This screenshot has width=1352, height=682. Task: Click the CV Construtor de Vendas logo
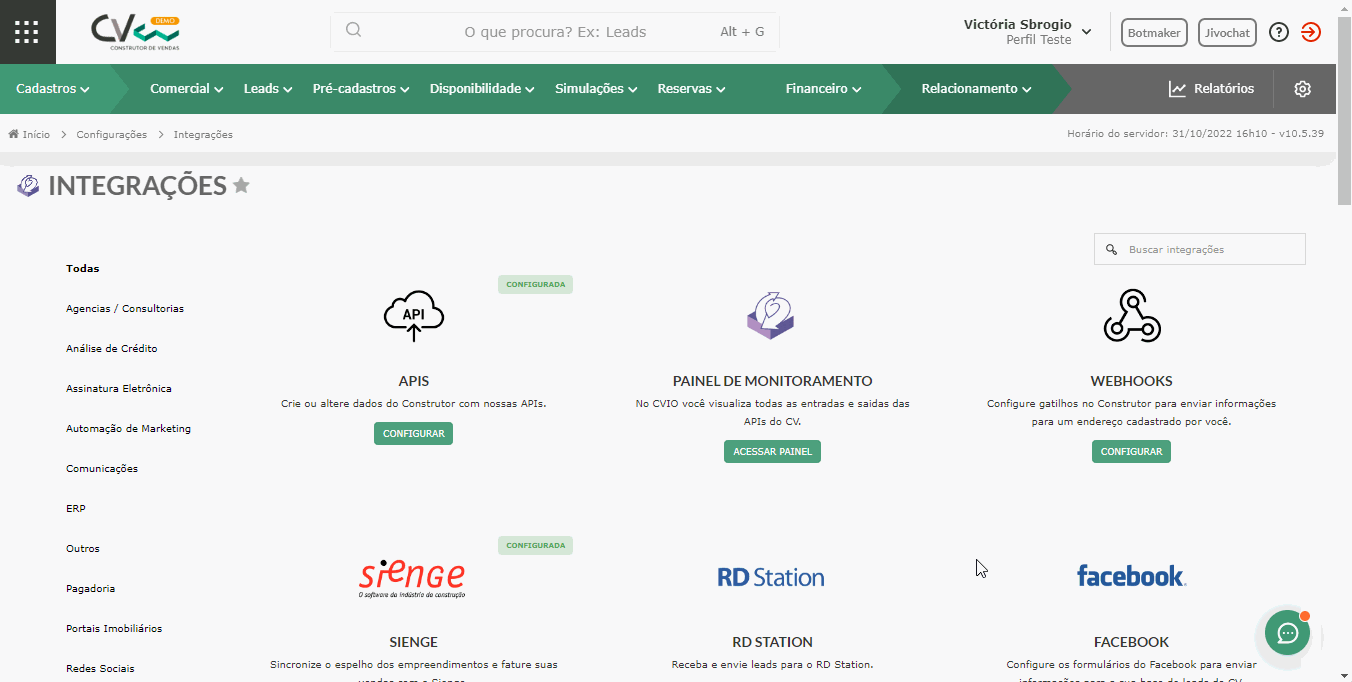coord(135,32)
